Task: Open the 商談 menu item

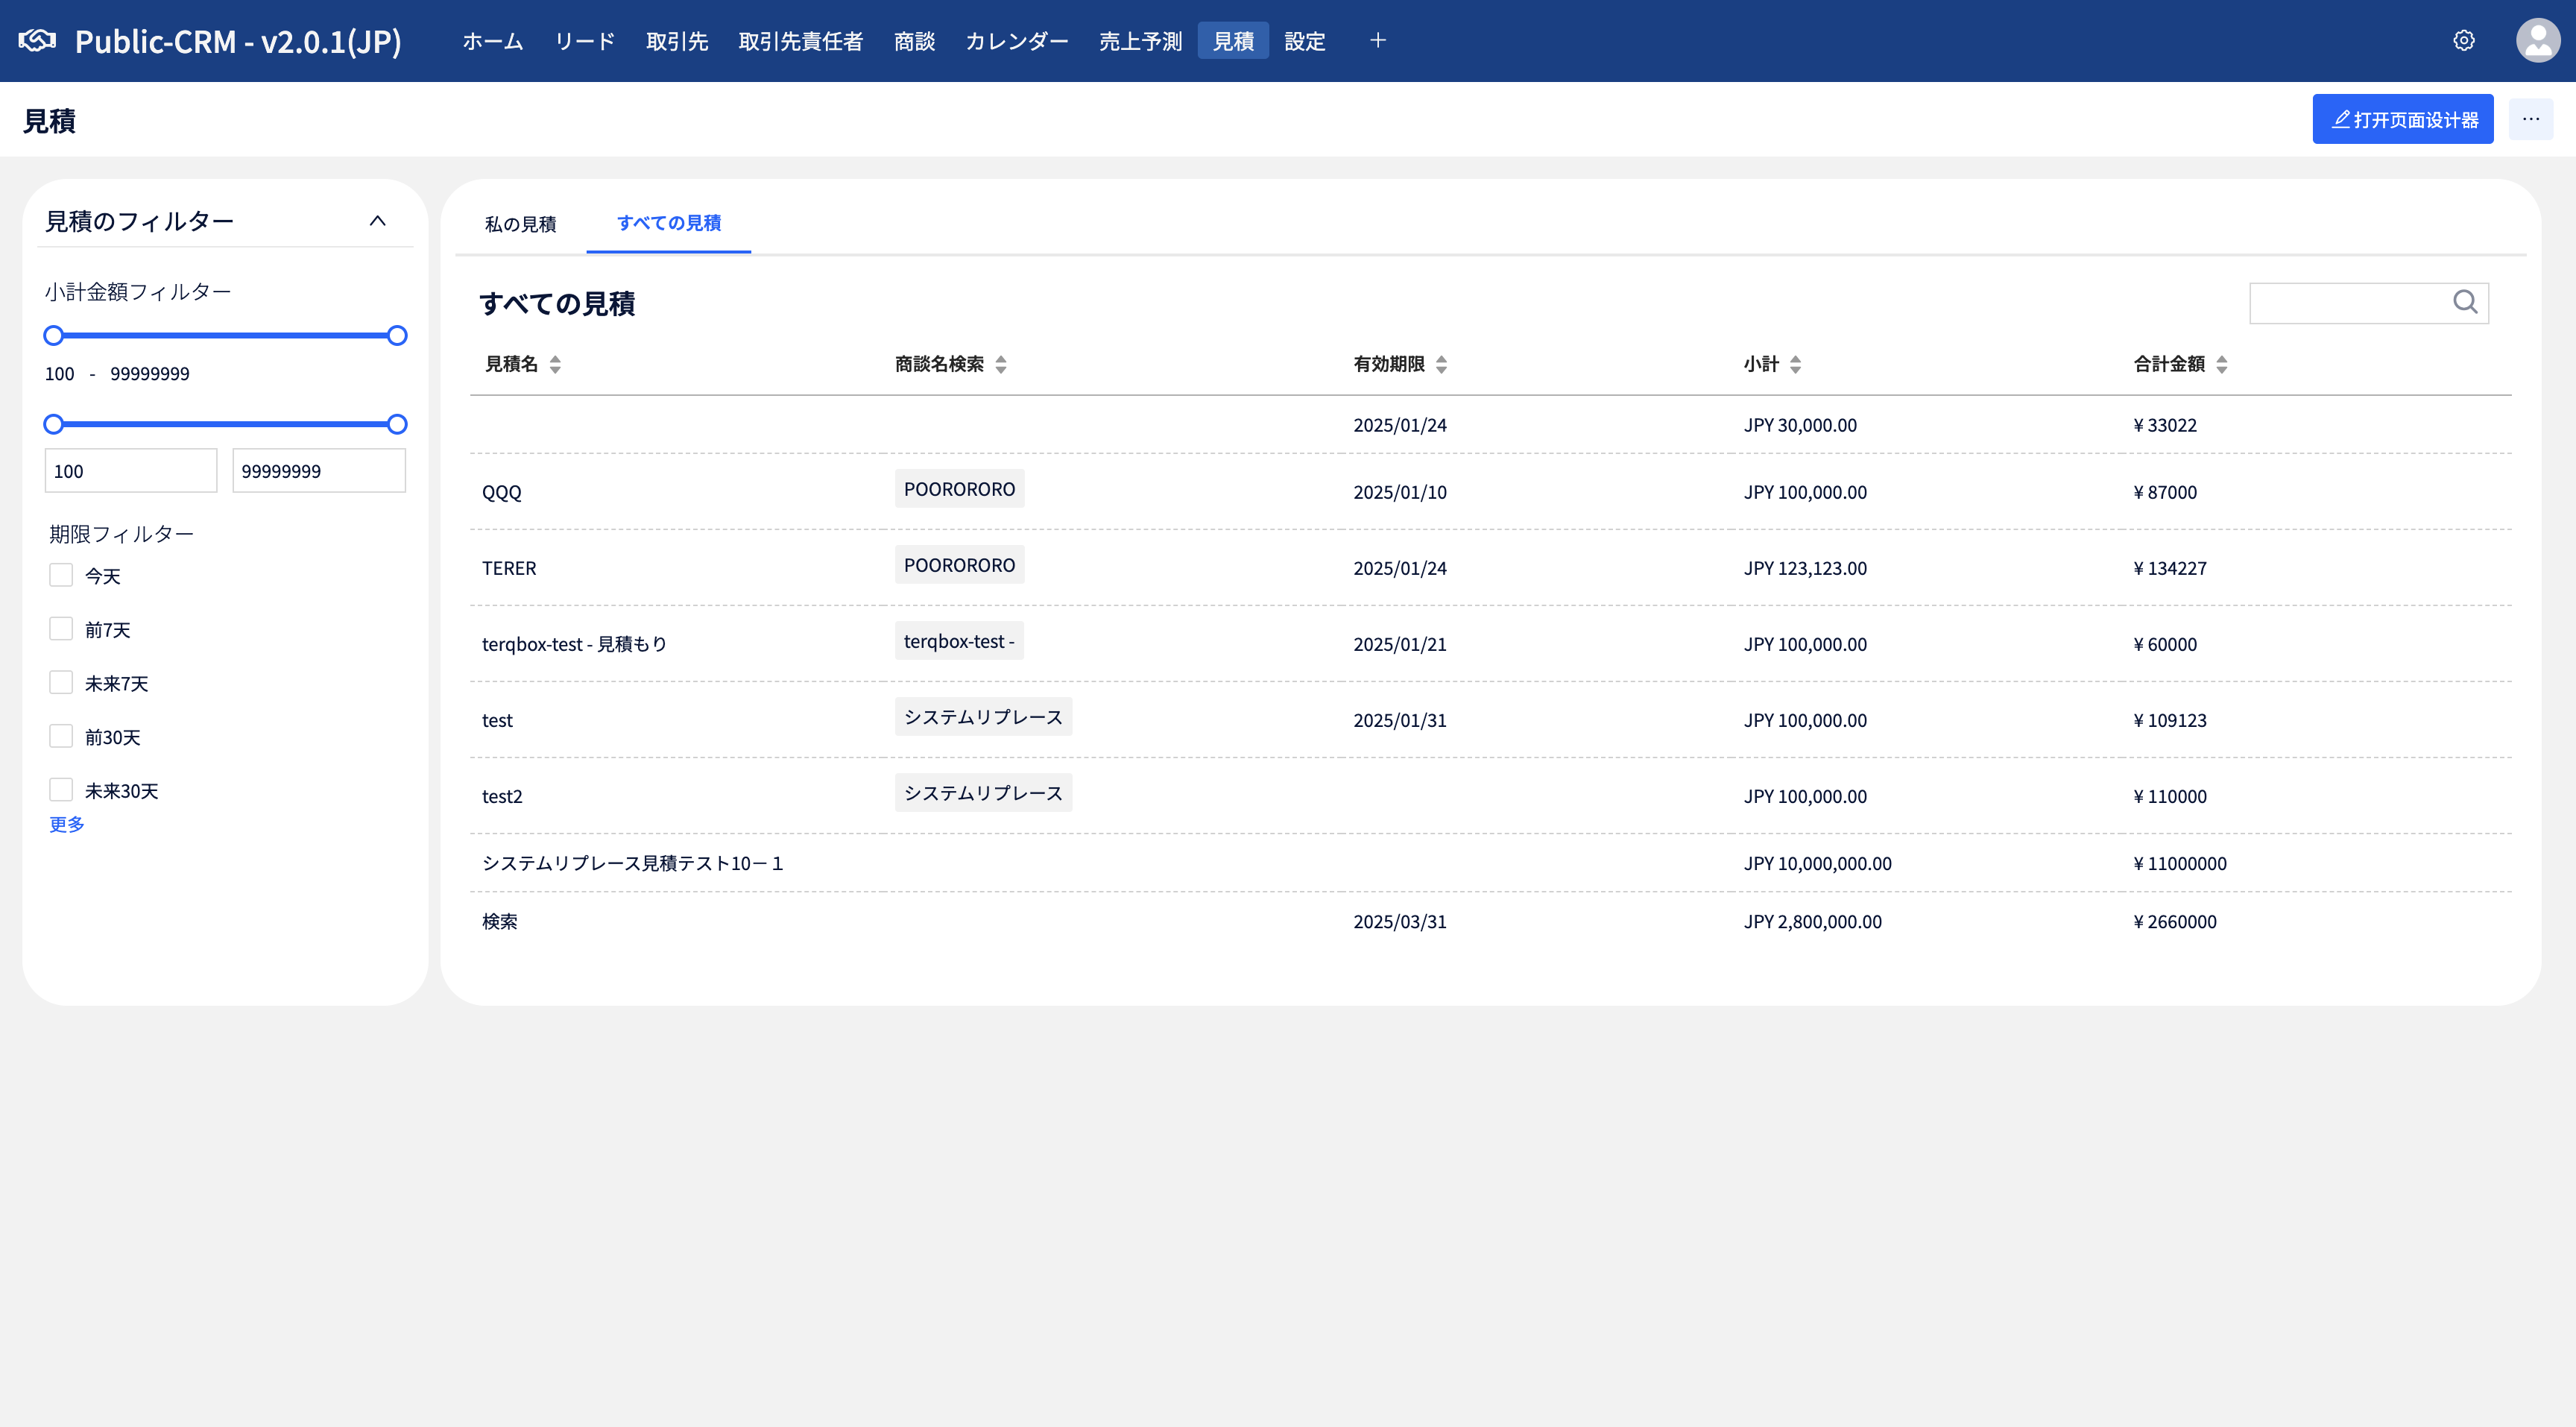Action: tap(914, 41)
